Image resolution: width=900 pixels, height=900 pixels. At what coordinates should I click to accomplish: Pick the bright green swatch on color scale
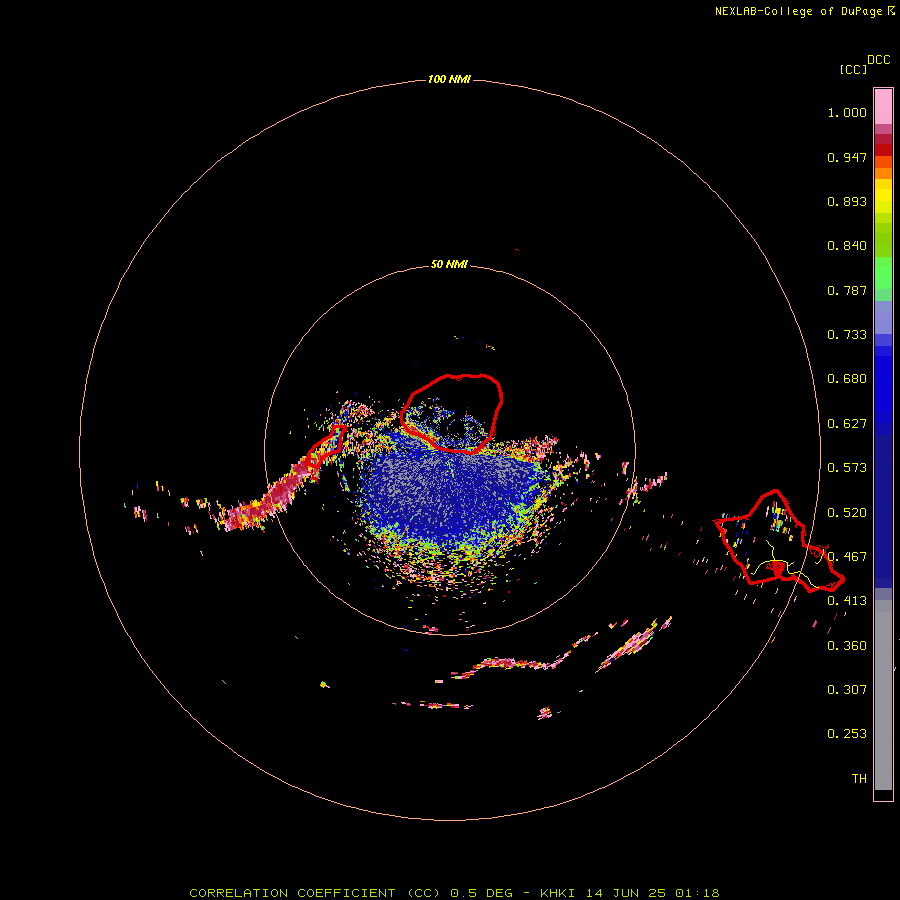883,273
